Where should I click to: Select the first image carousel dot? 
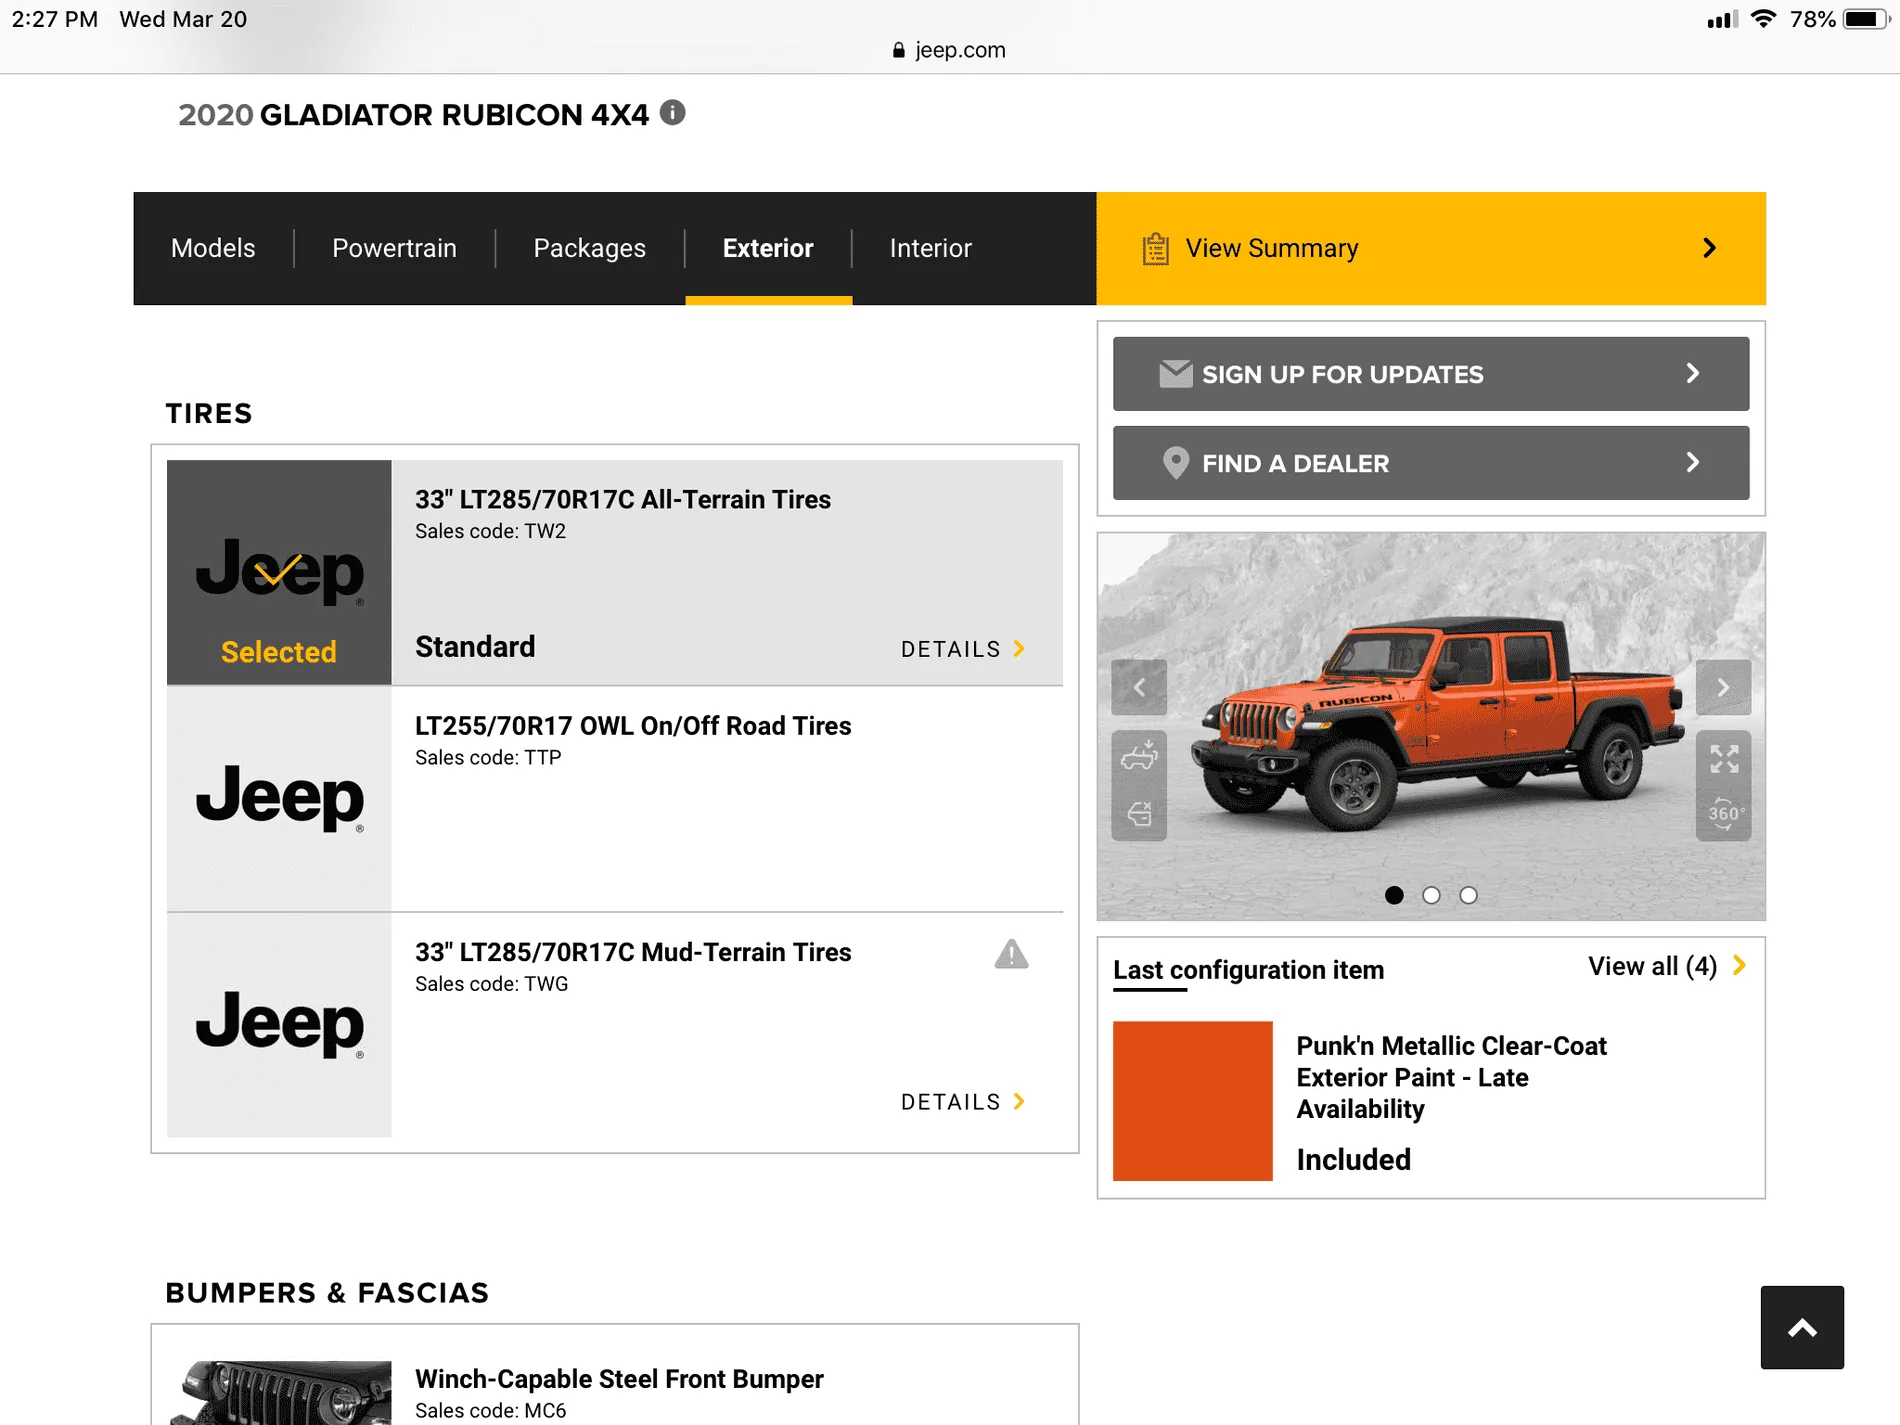point(1394,895)
